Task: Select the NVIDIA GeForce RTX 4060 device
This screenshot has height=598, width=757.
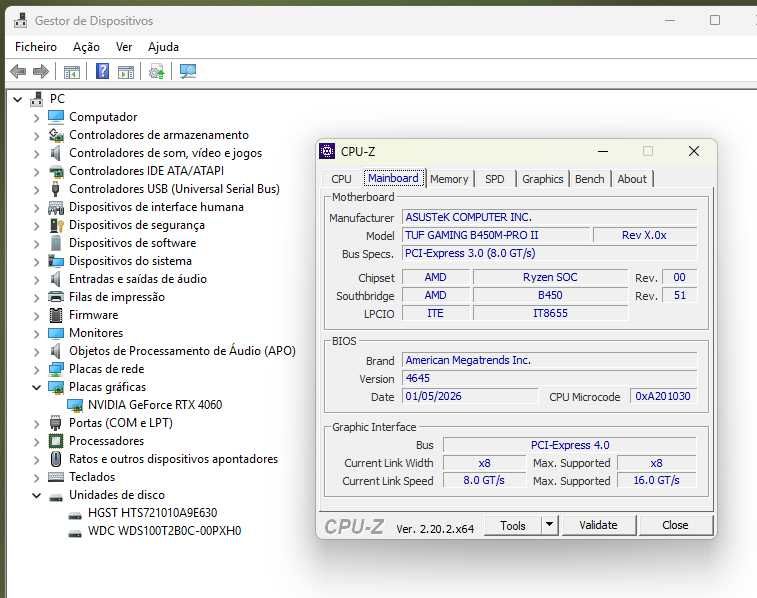Action: 155,404
